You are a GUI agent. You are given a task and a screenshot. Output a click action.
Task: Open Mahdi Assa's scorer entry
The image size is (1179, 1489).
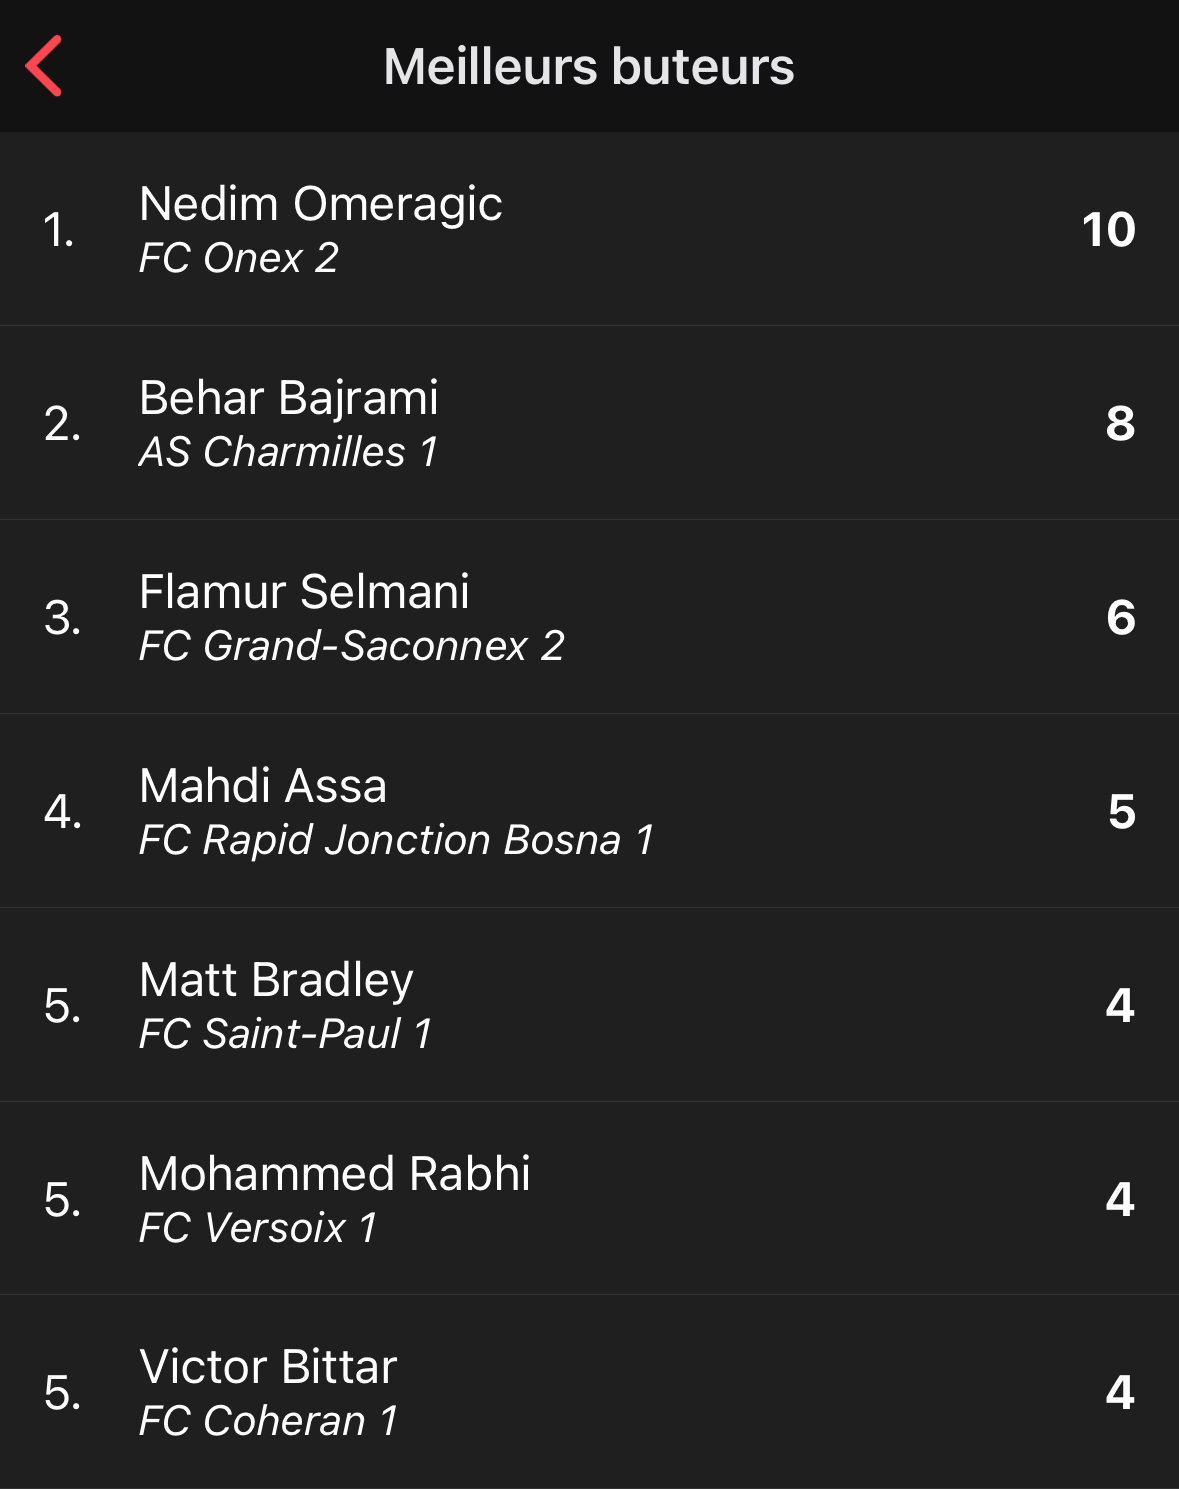pyautogui.click(x=589, y=811)
